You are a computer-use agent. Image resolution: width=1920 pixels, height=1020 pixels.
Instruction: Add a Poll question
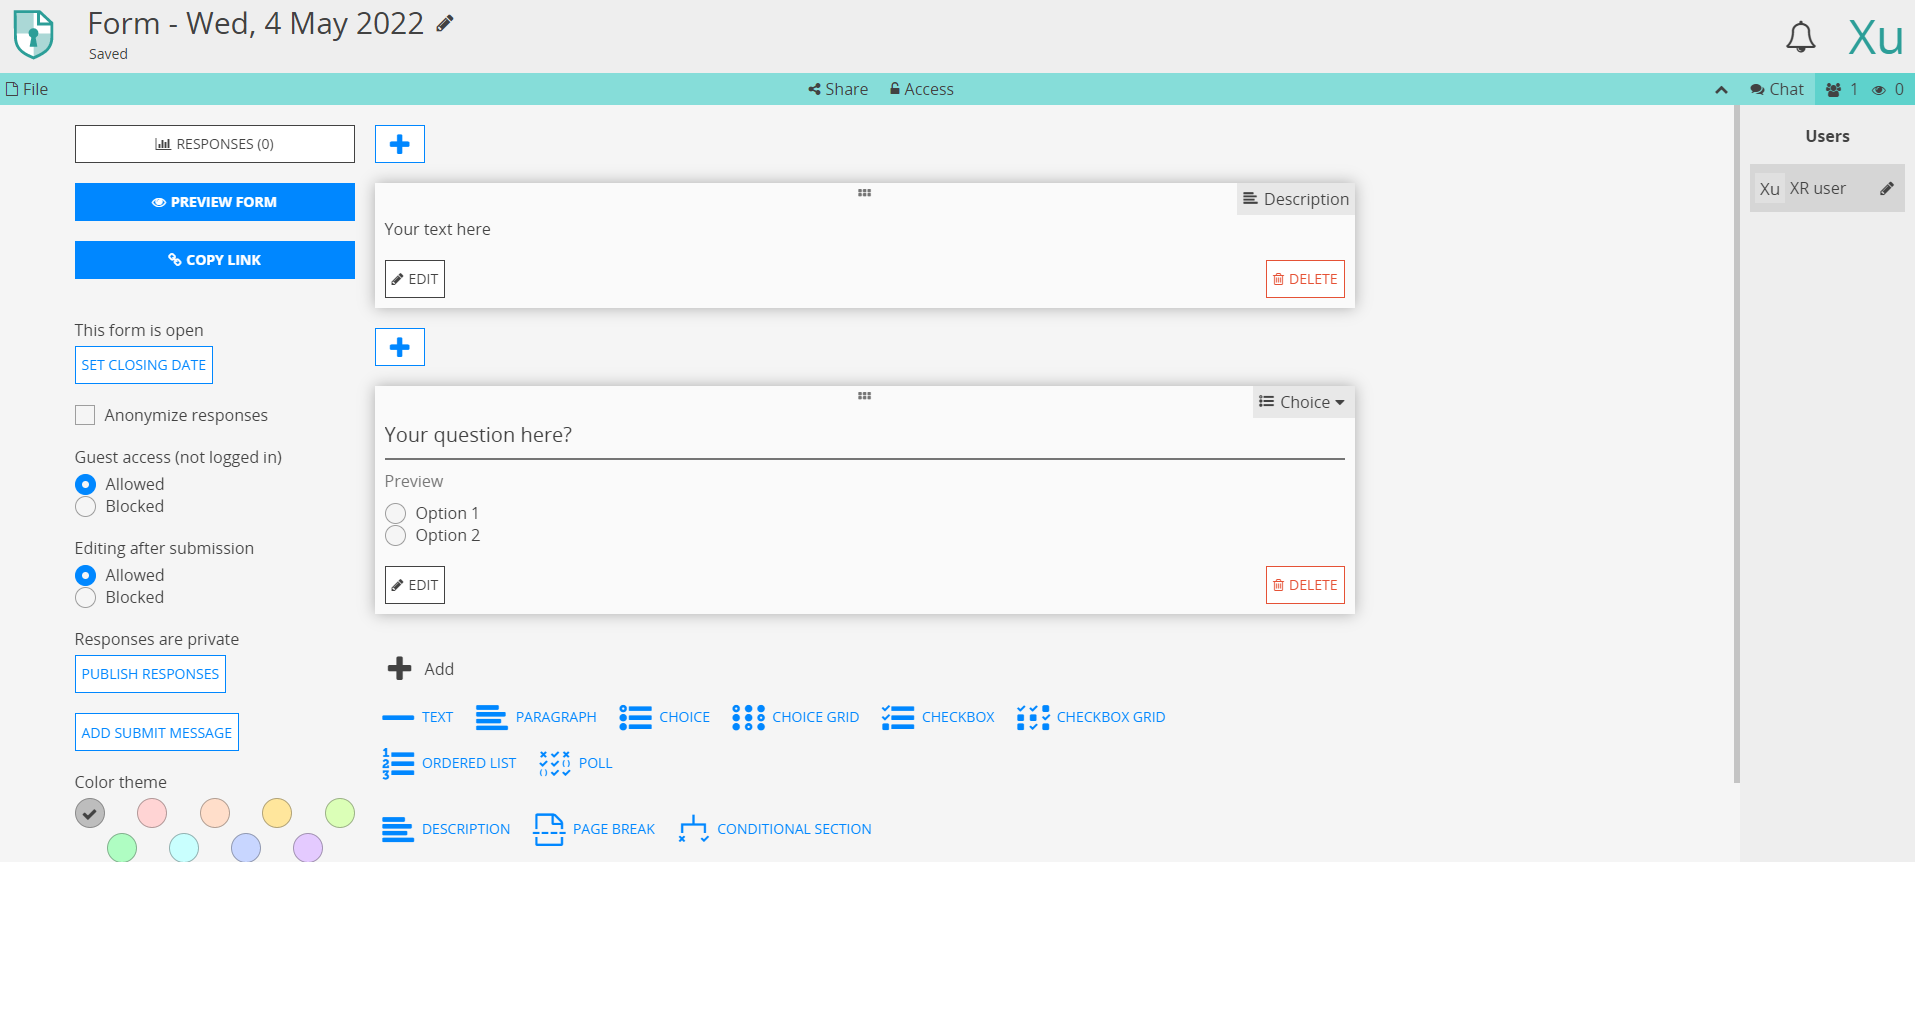576,763
